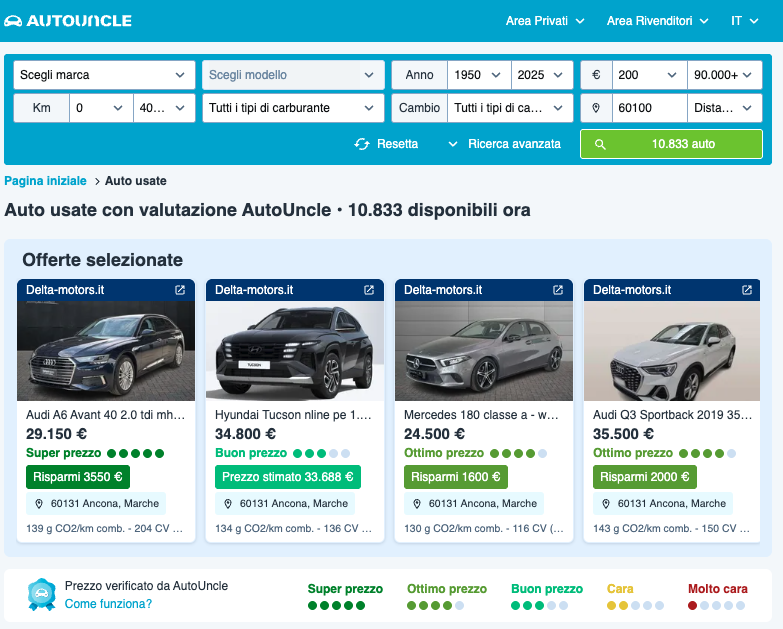Click Risparmi 2000 € badge
Screen dimensions: 783x629
(645, 477)
